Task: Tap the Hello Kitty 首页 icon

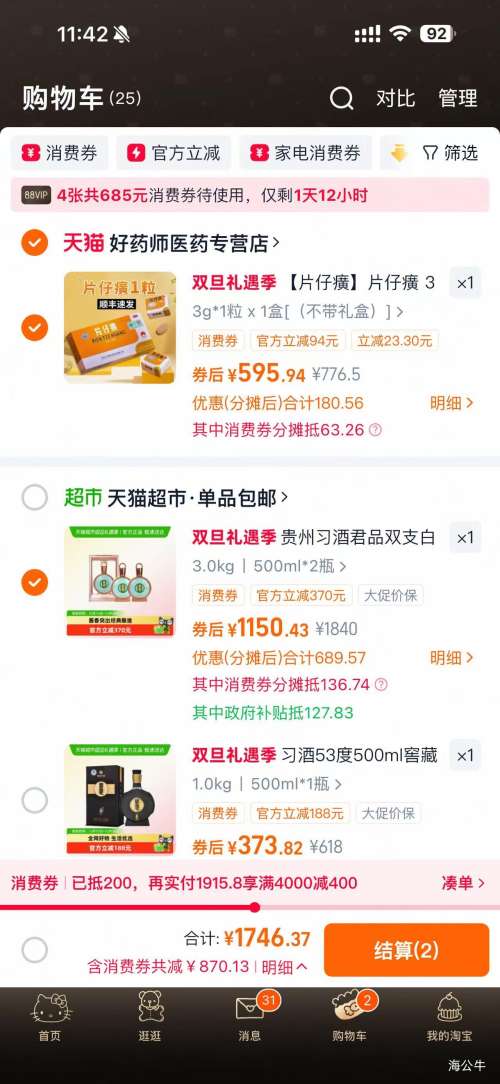Action: [x=50, y=1008]
